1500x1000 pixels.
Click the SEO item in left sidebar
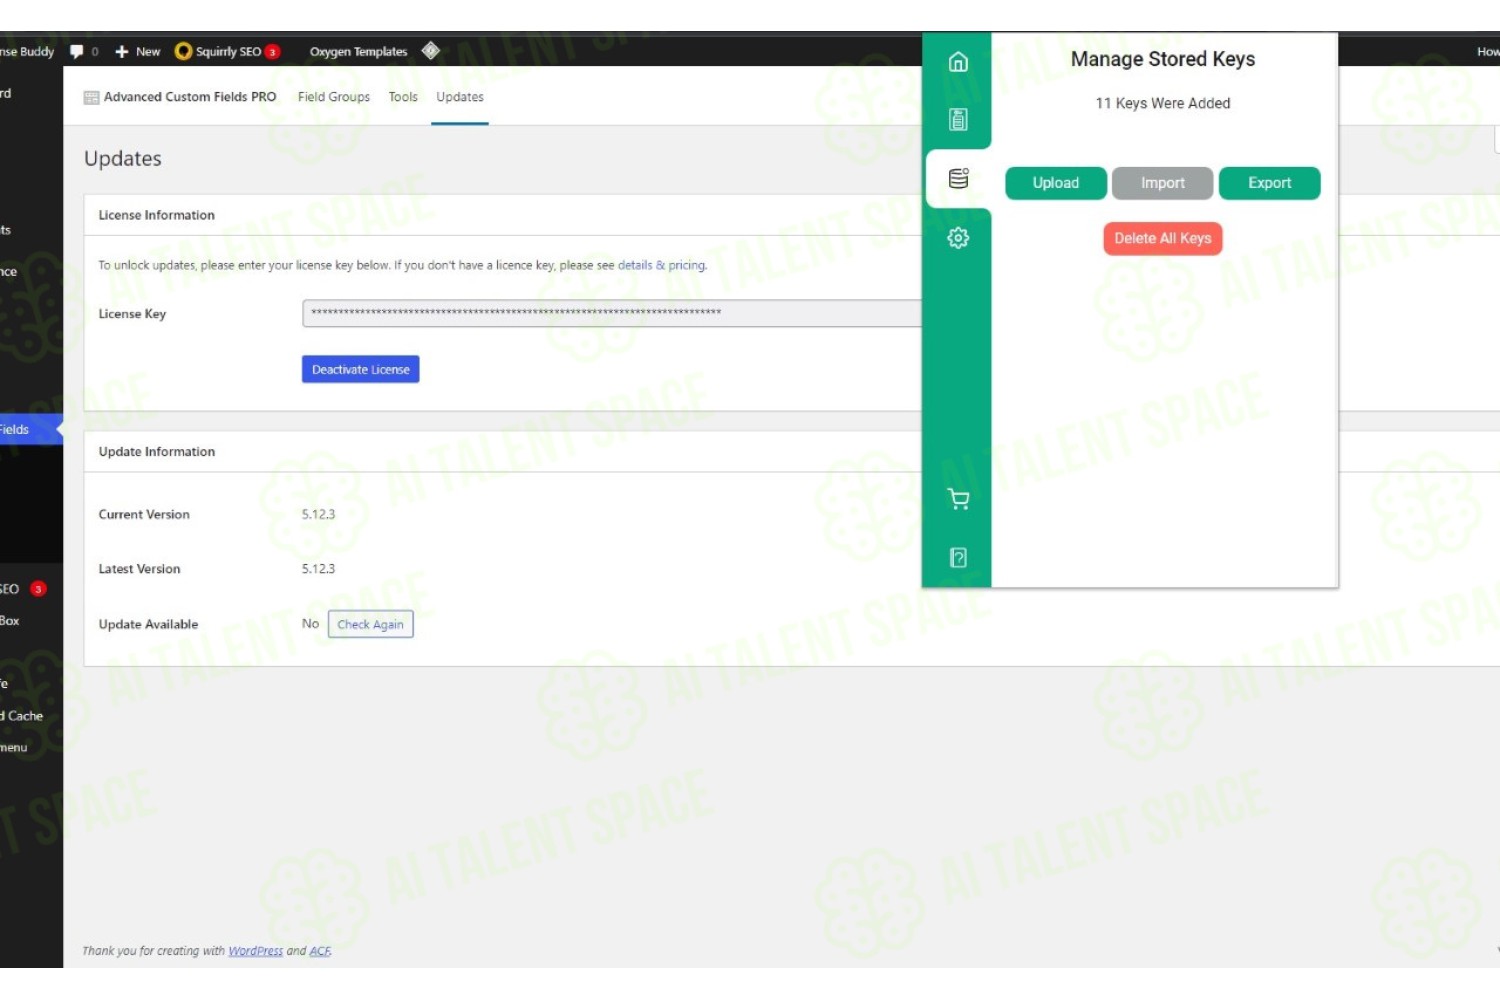pyautogui.click(x=10, y=589)
